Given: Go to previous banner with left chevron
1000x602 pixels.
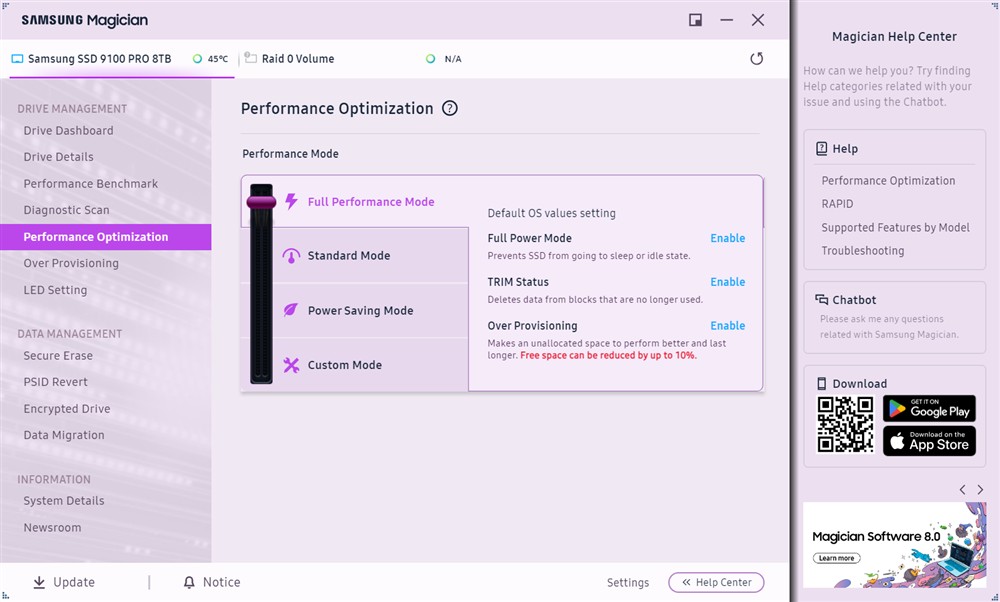Looking at the screenshot, I should tap(962, 489).
